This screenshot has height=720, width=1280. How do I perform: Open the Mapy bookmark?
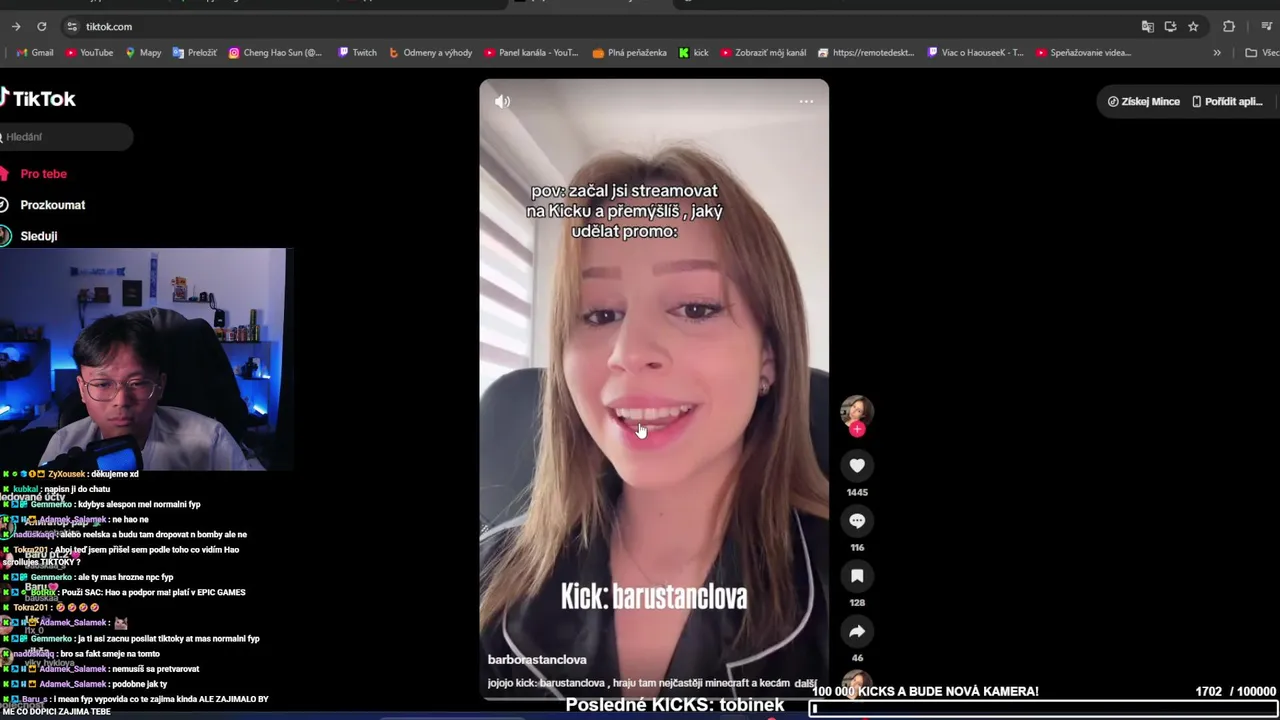[x=143, y=53]
